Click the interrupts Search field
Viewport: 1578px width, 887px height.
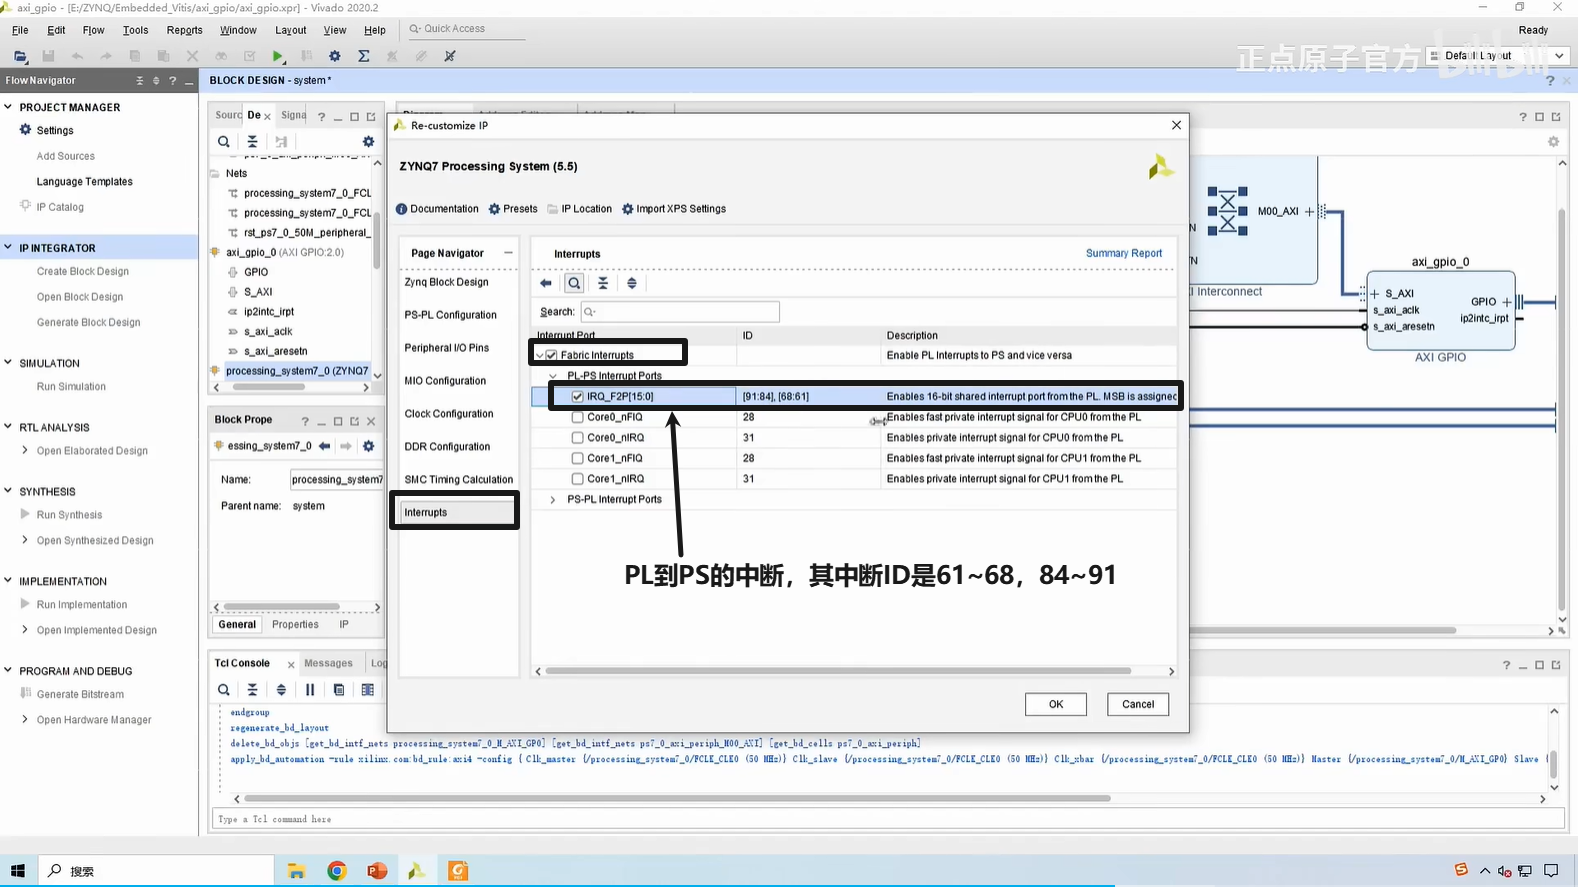coord(680,312)
